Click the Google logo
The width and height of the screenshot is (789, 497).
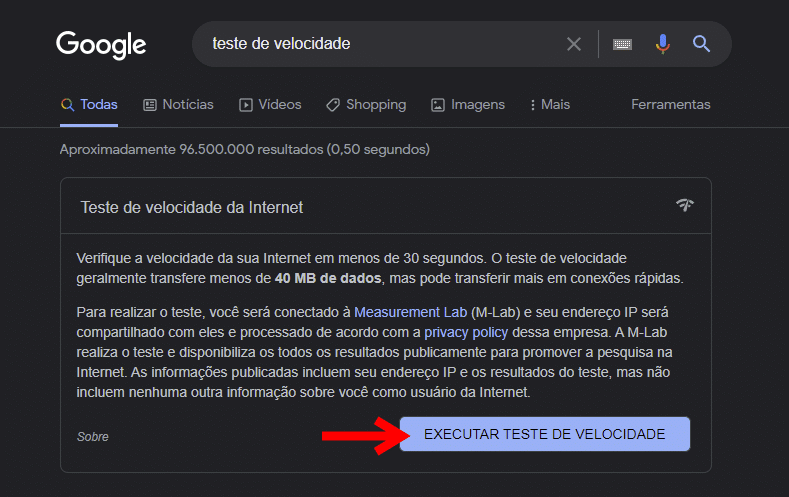click(x=101, y=44)
